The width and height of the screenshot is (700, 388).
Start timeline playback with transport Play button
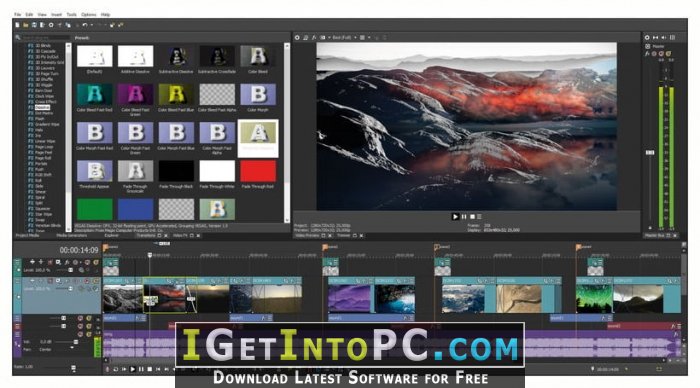tap(133, 369)
